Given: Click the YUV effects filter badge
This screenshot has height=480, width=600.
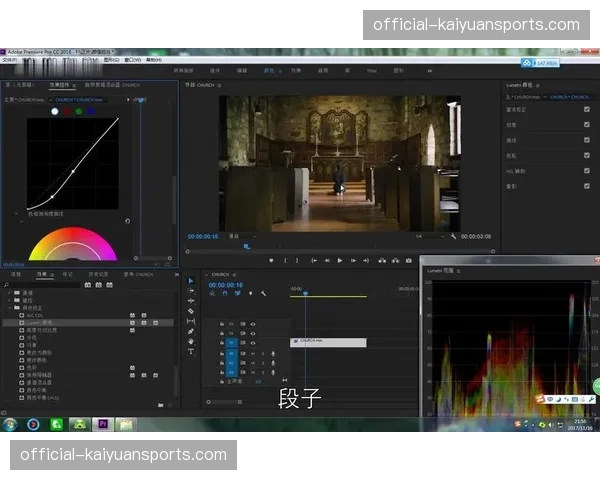Looking at the screenshot, I should (x=109, y=285).
